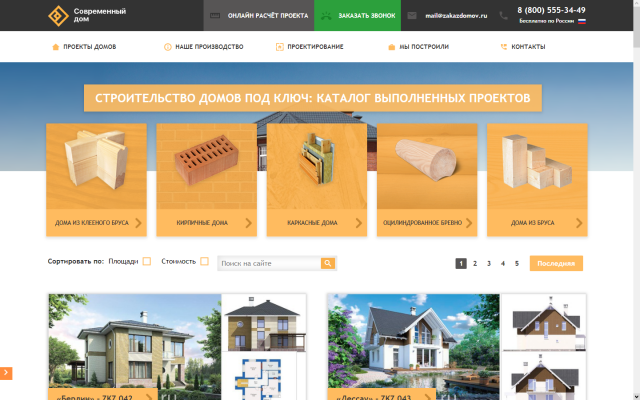This screenshot has width=640, height=400.
Task: Go to page 4
Action: pyautogui.click(x=502, y=264)
